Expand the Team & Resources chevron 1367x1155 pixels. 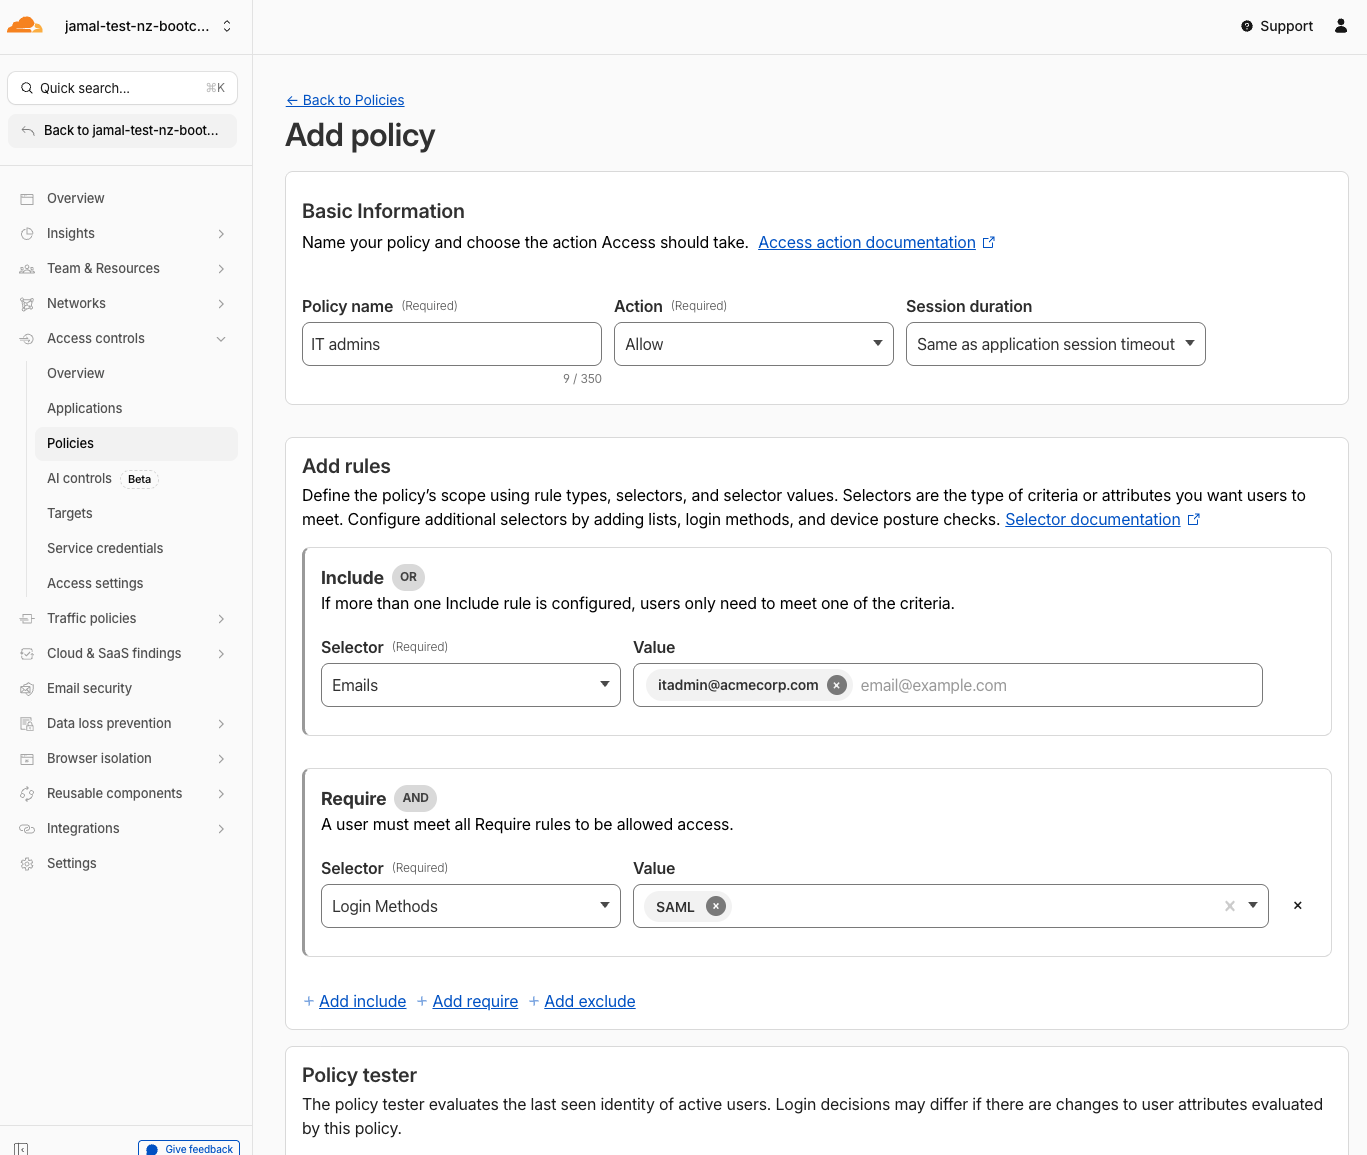(221, 269)
